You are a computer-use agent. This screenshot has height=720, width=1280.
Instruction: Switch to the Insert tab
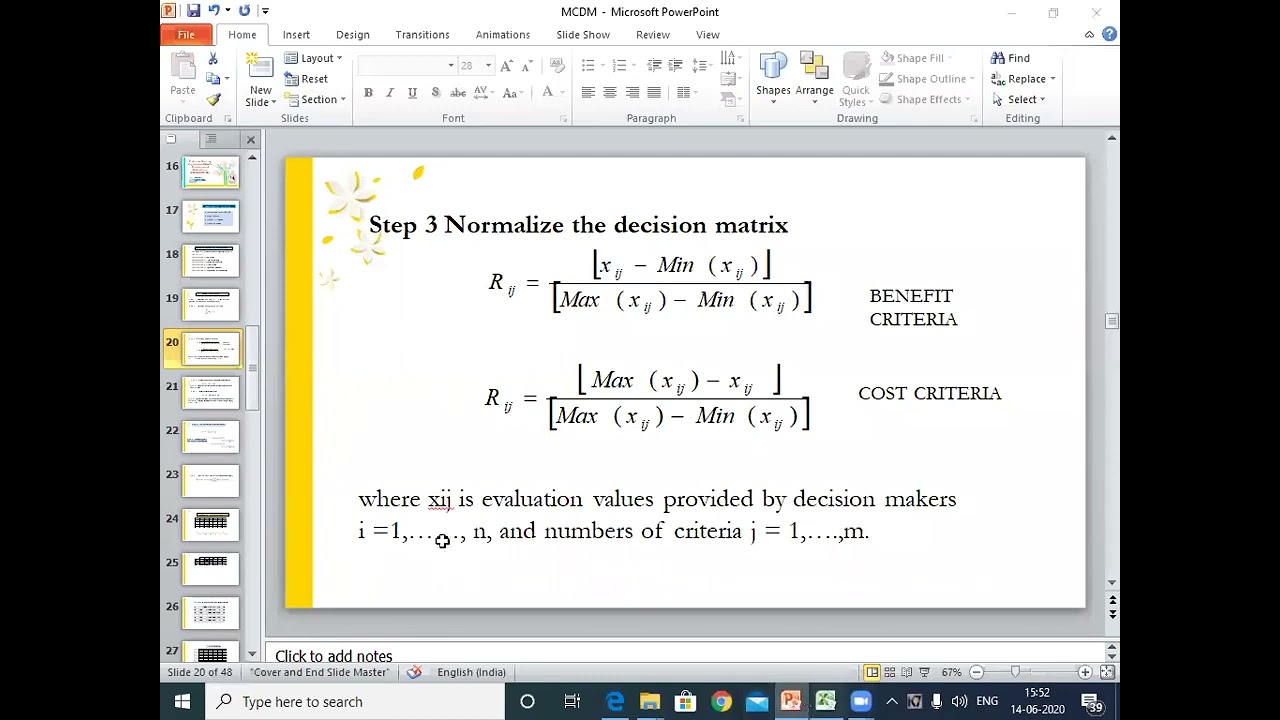click(x=296, y=35)
